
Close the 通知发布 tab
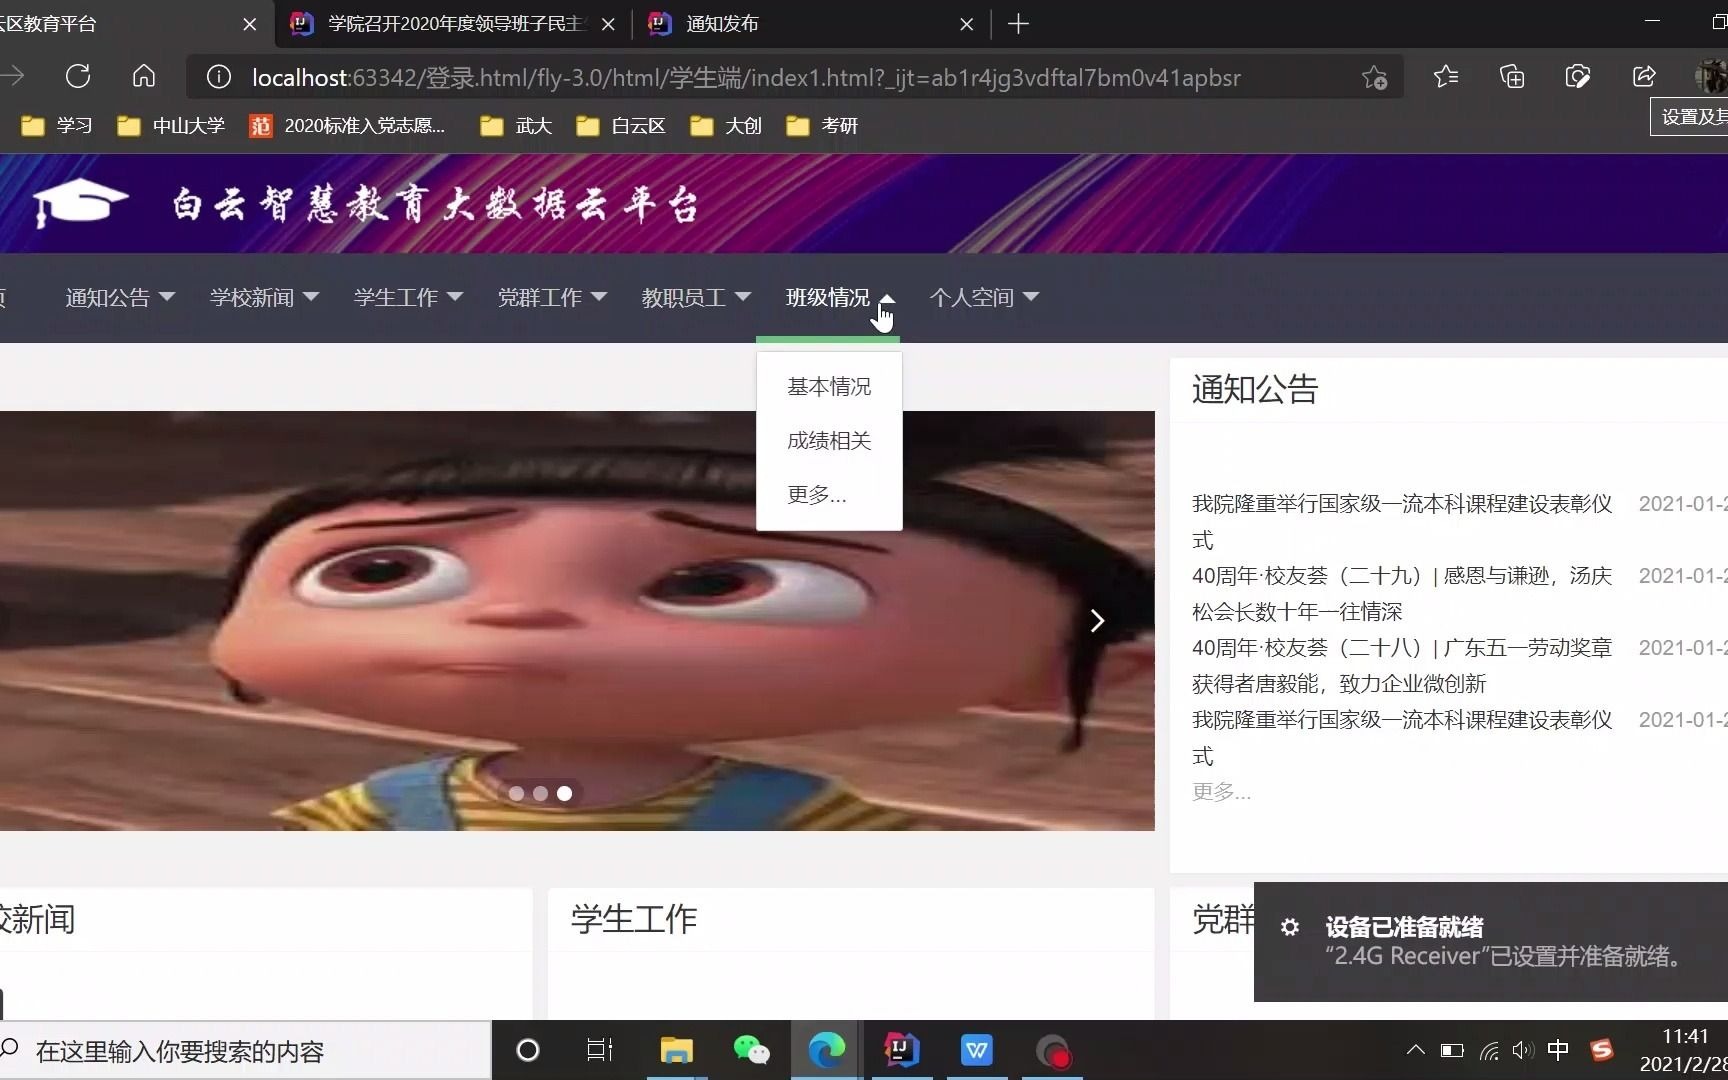click(x=966, y=24)
